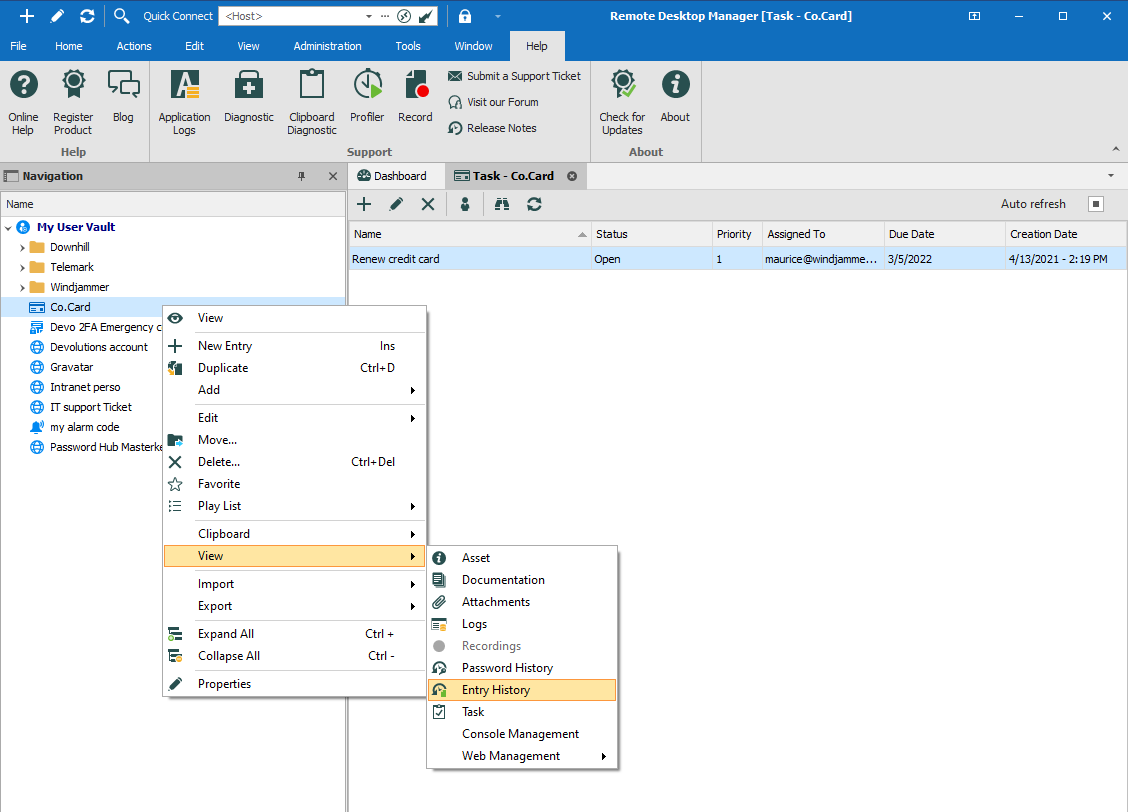Image resolution: width=1128 pixels, height=812 pixels.
Task: Pin the Navigation panel
Action: point(302,176)
